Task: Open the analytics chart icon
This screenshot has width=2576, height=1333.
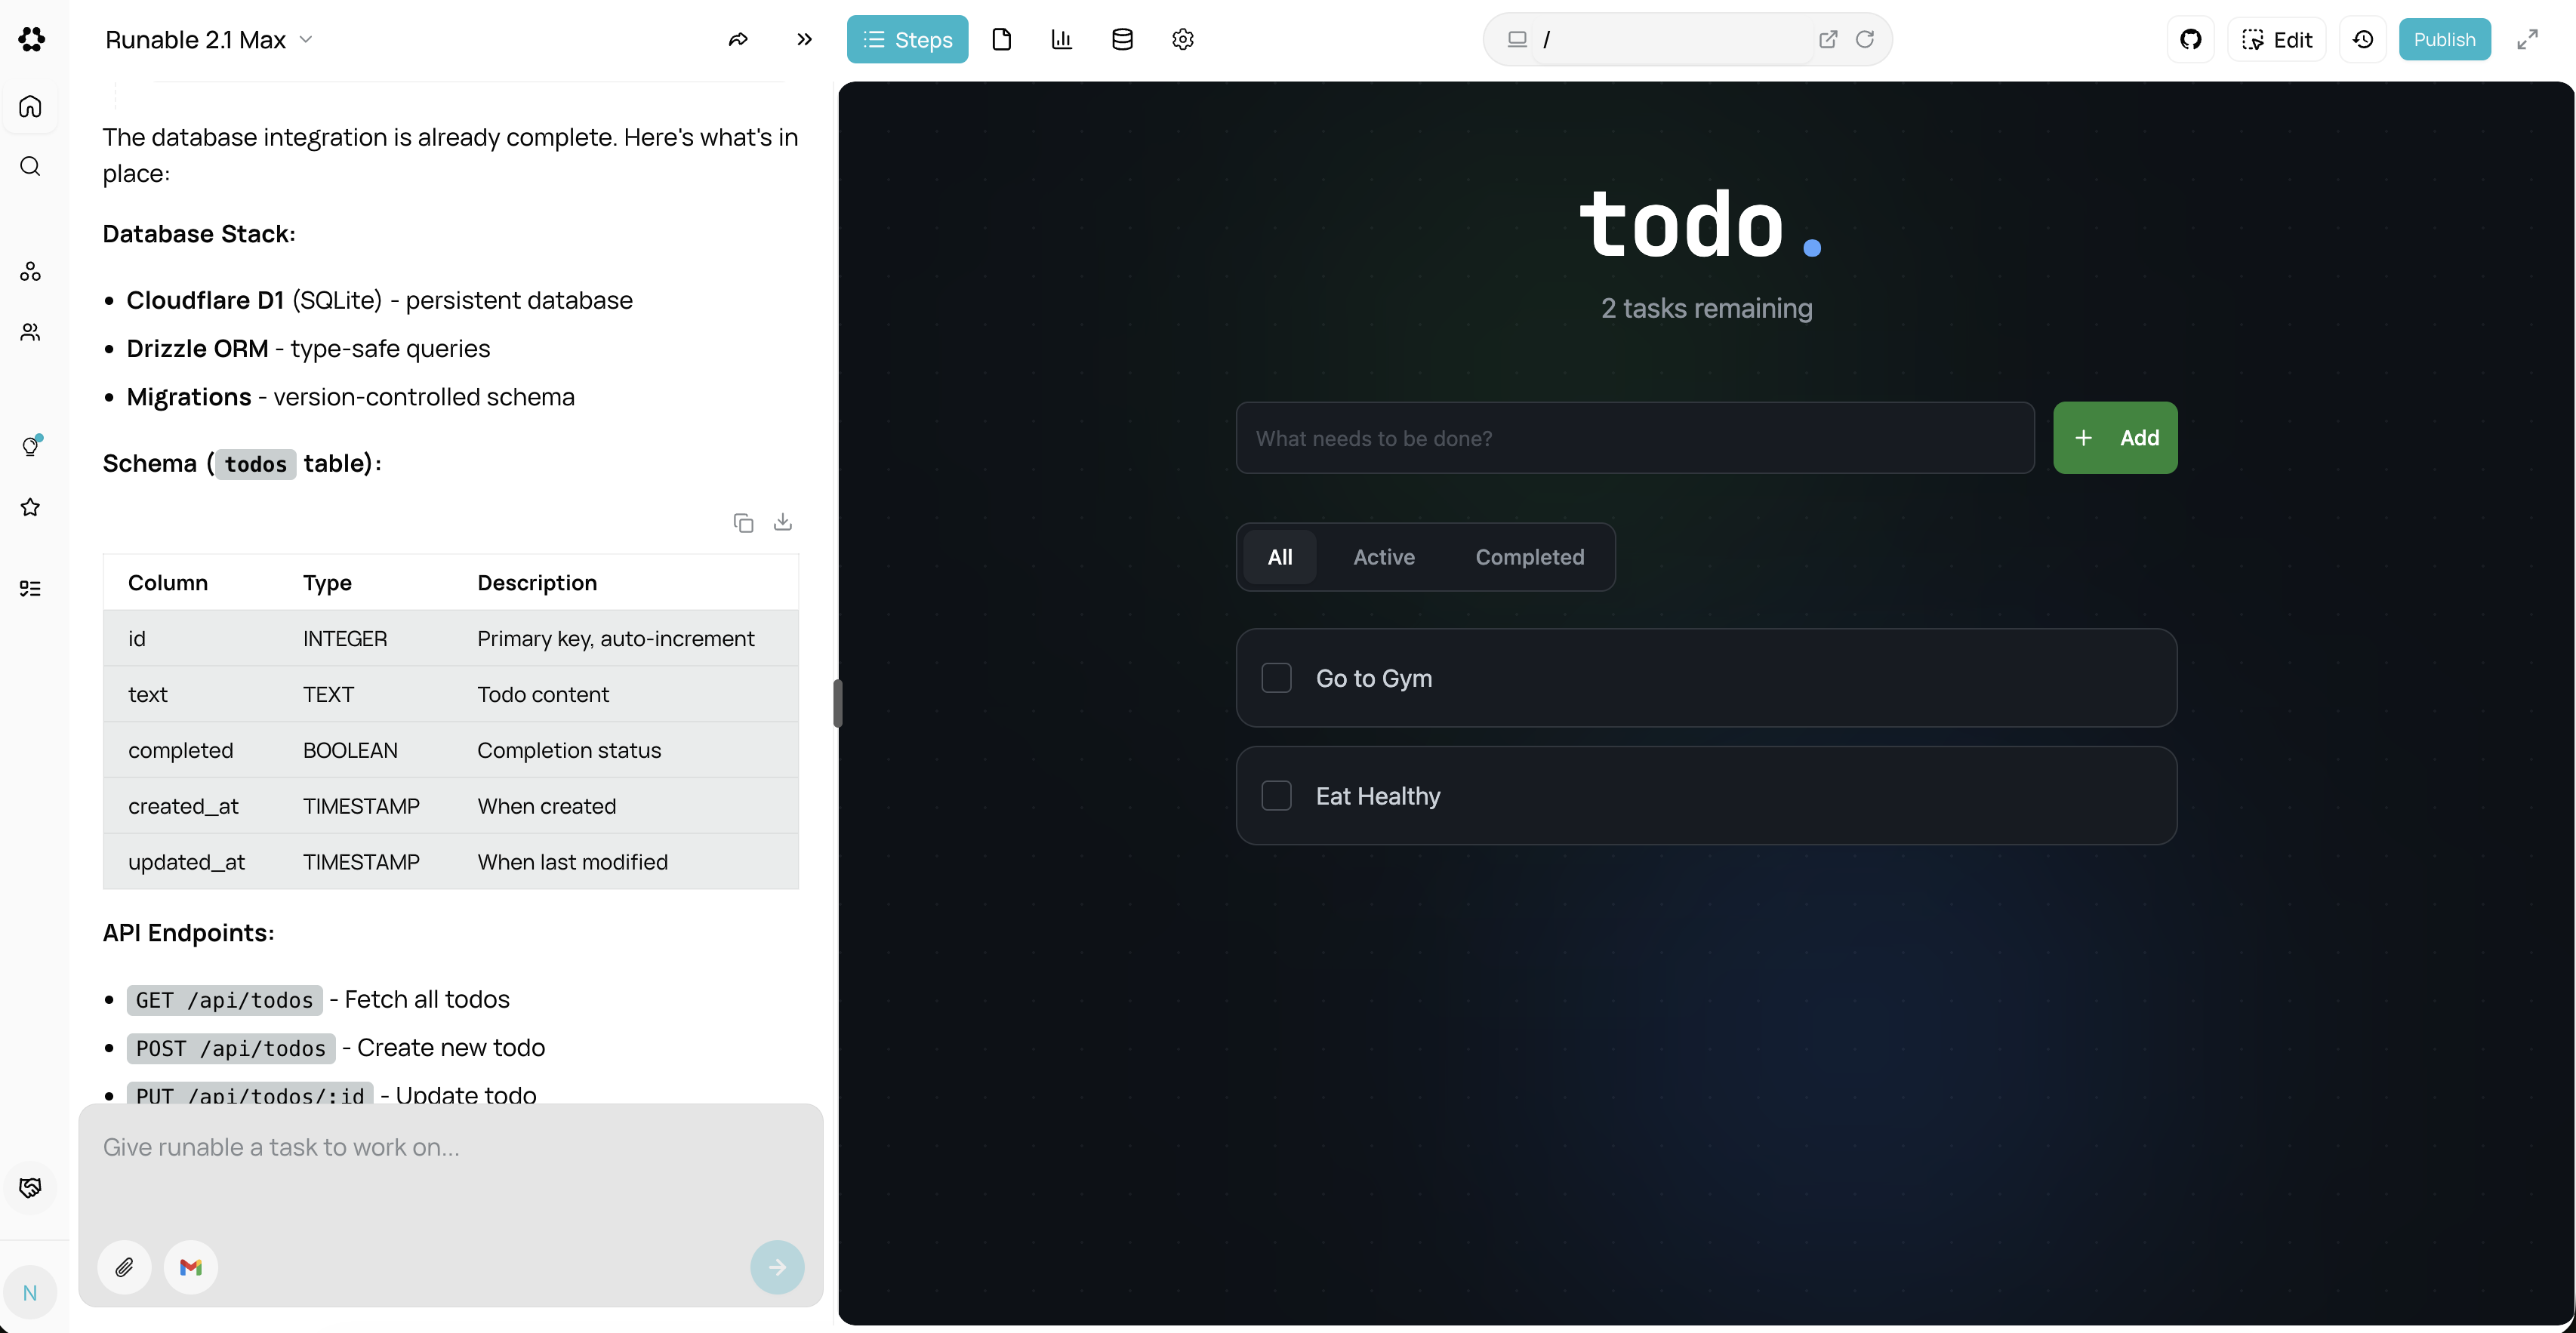Action: 1061,39
